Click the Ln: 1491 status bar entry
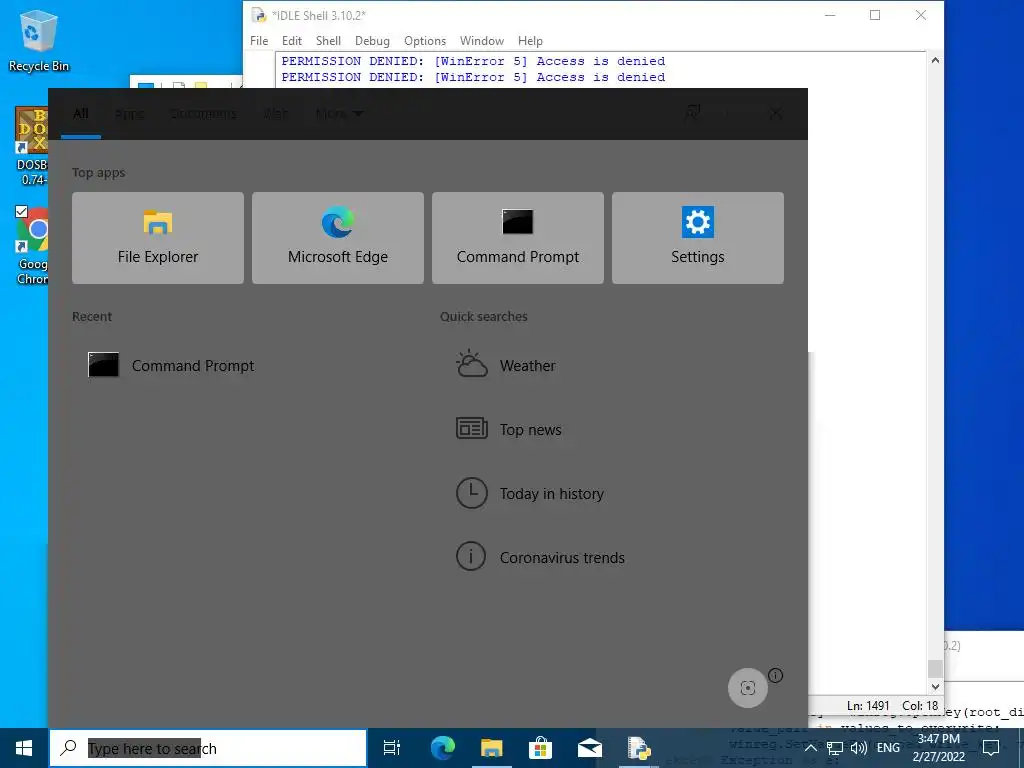 tap(868, 705)
